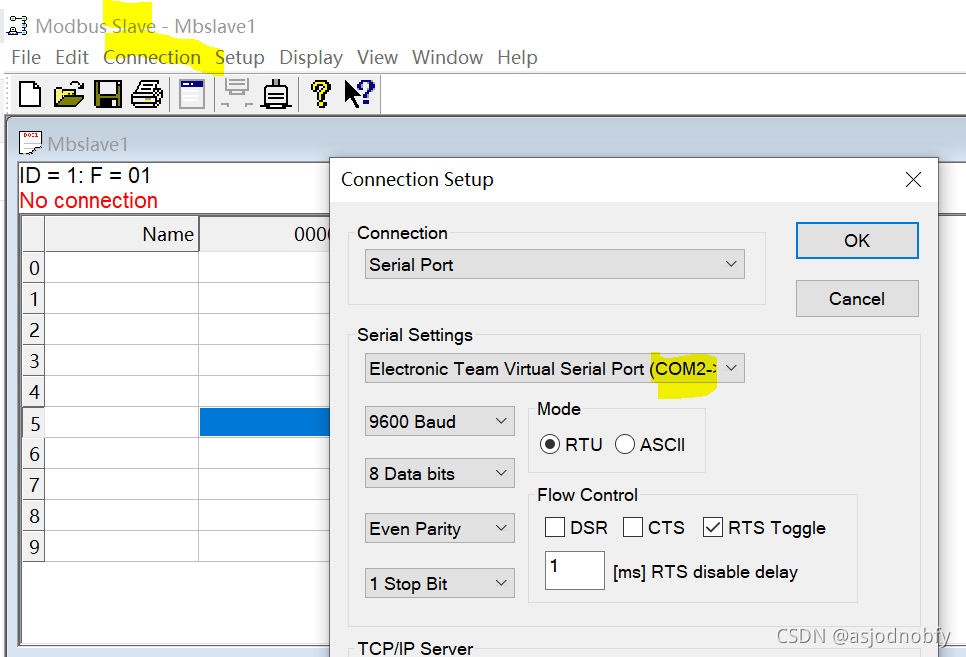This screenshot has height=657, width=966.
Task: Enable the DSR flow control checkbox
Action: 555,528
